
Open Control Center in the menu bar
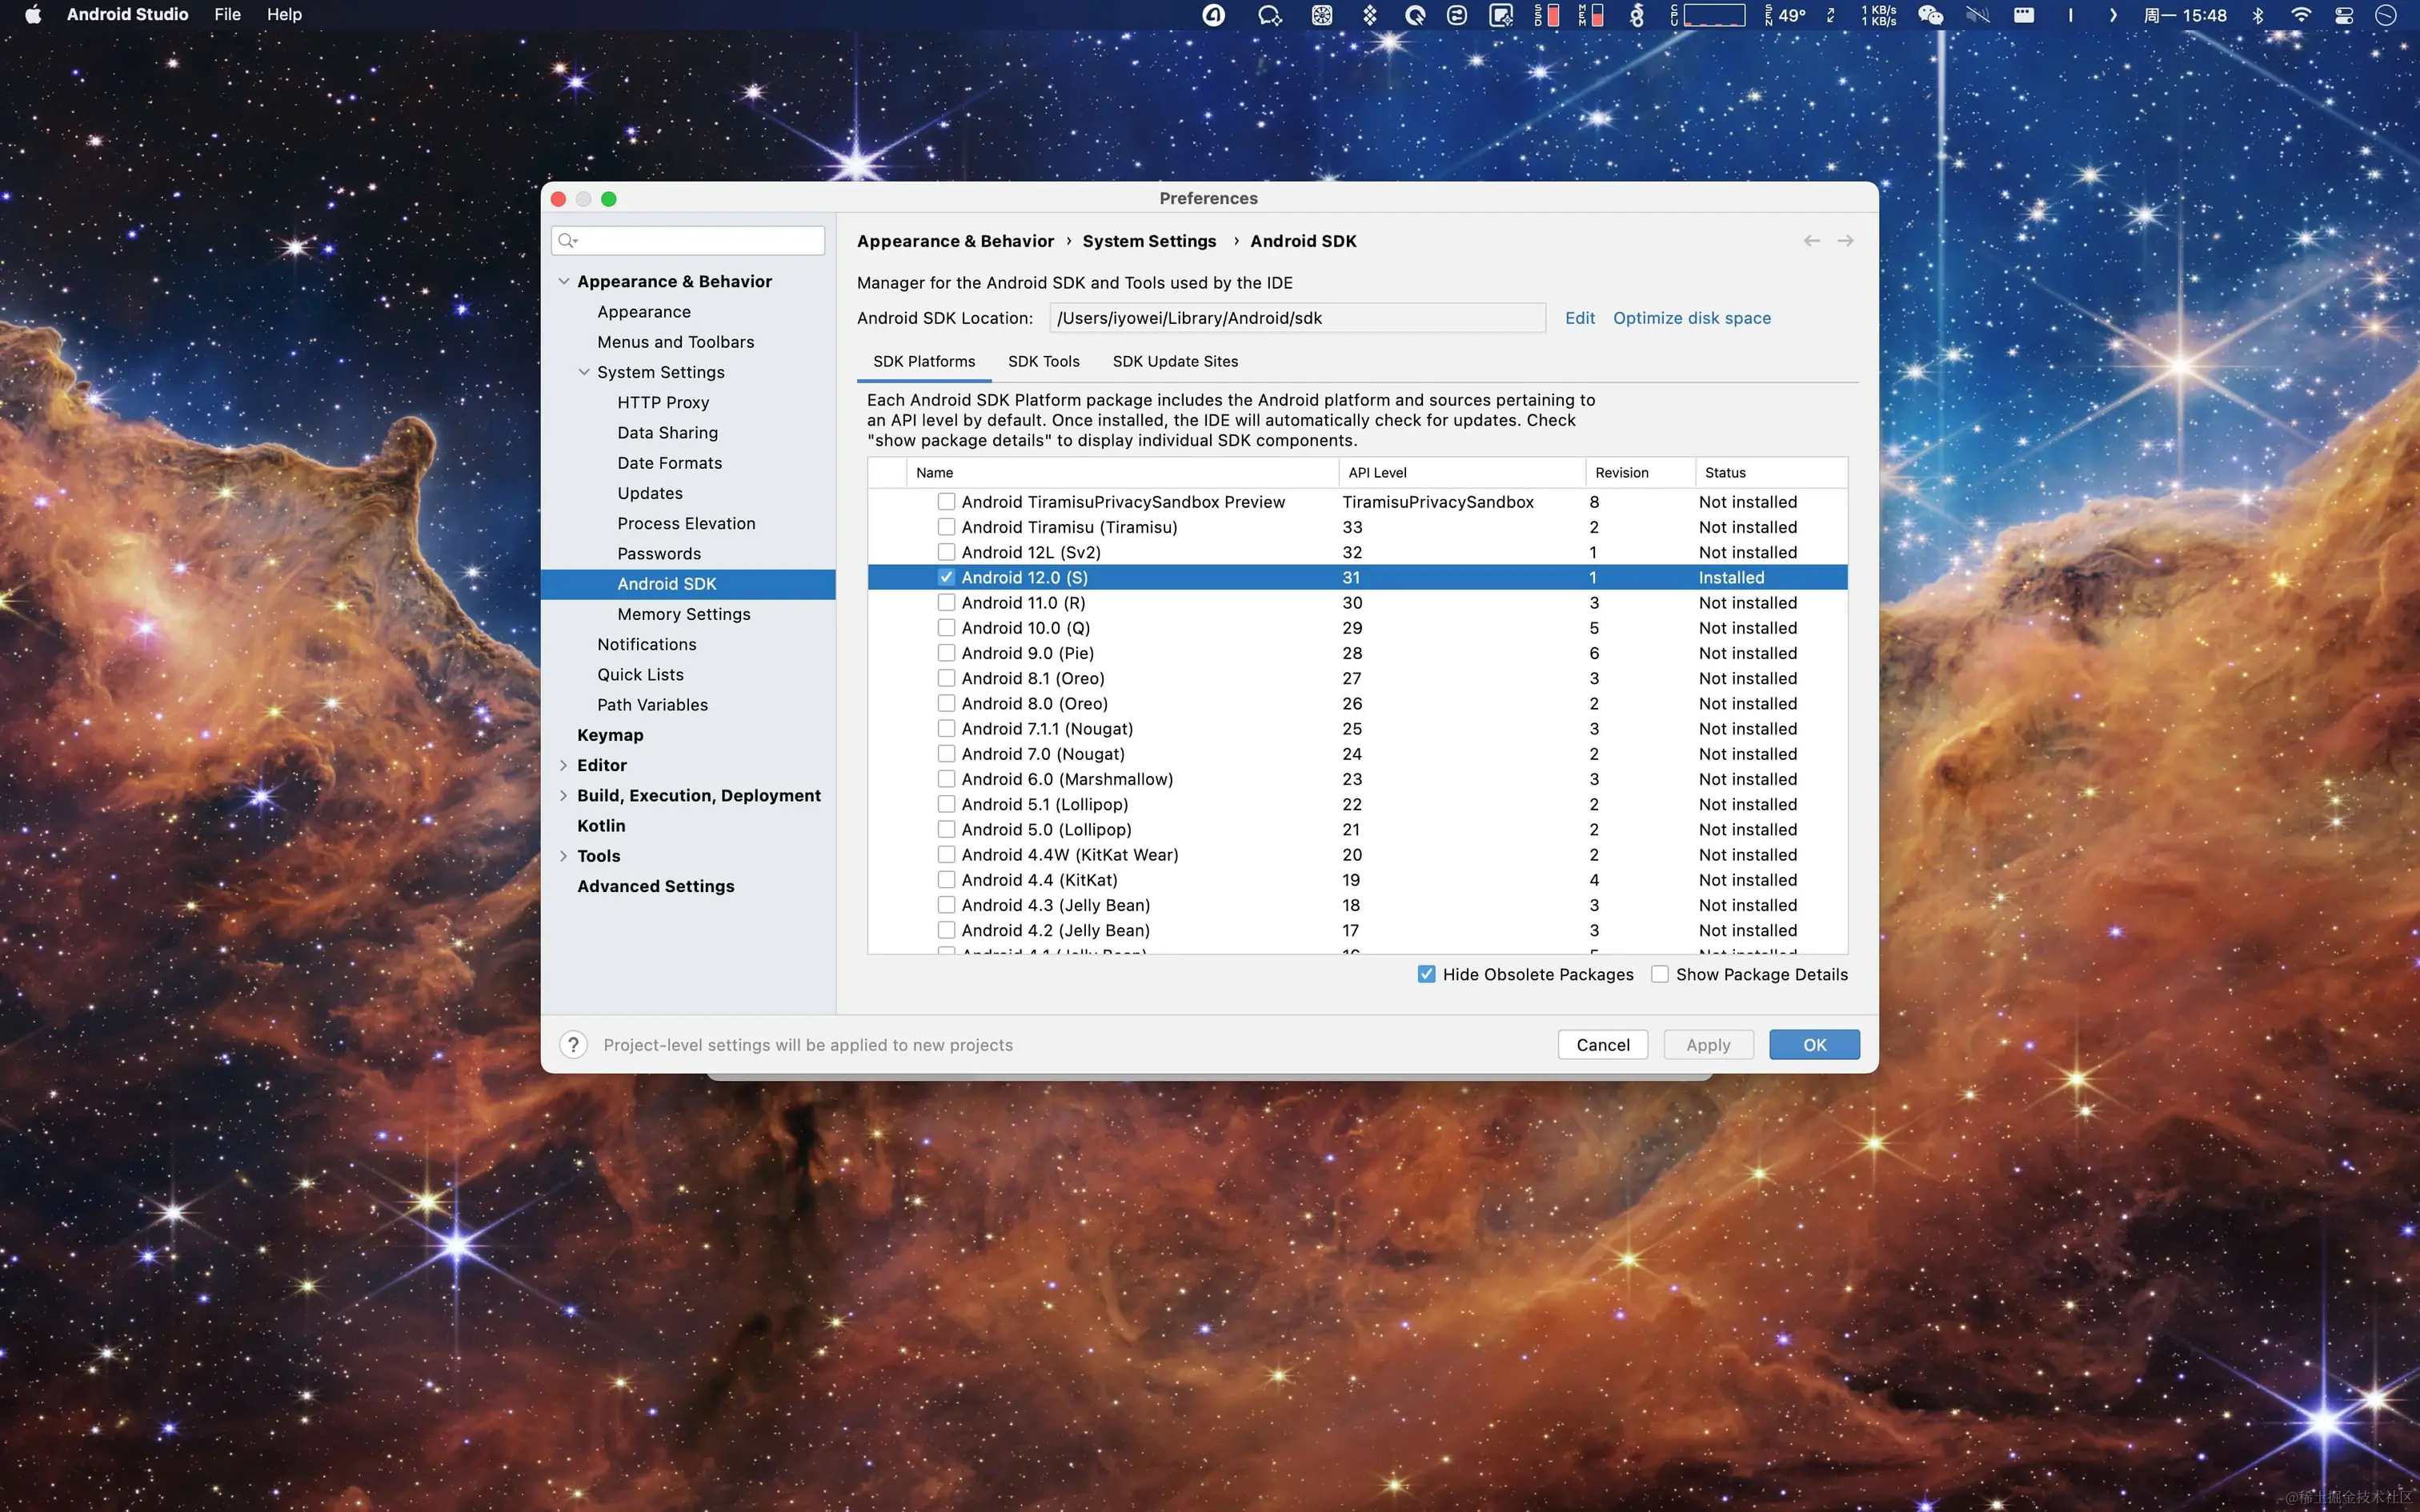2343,15
